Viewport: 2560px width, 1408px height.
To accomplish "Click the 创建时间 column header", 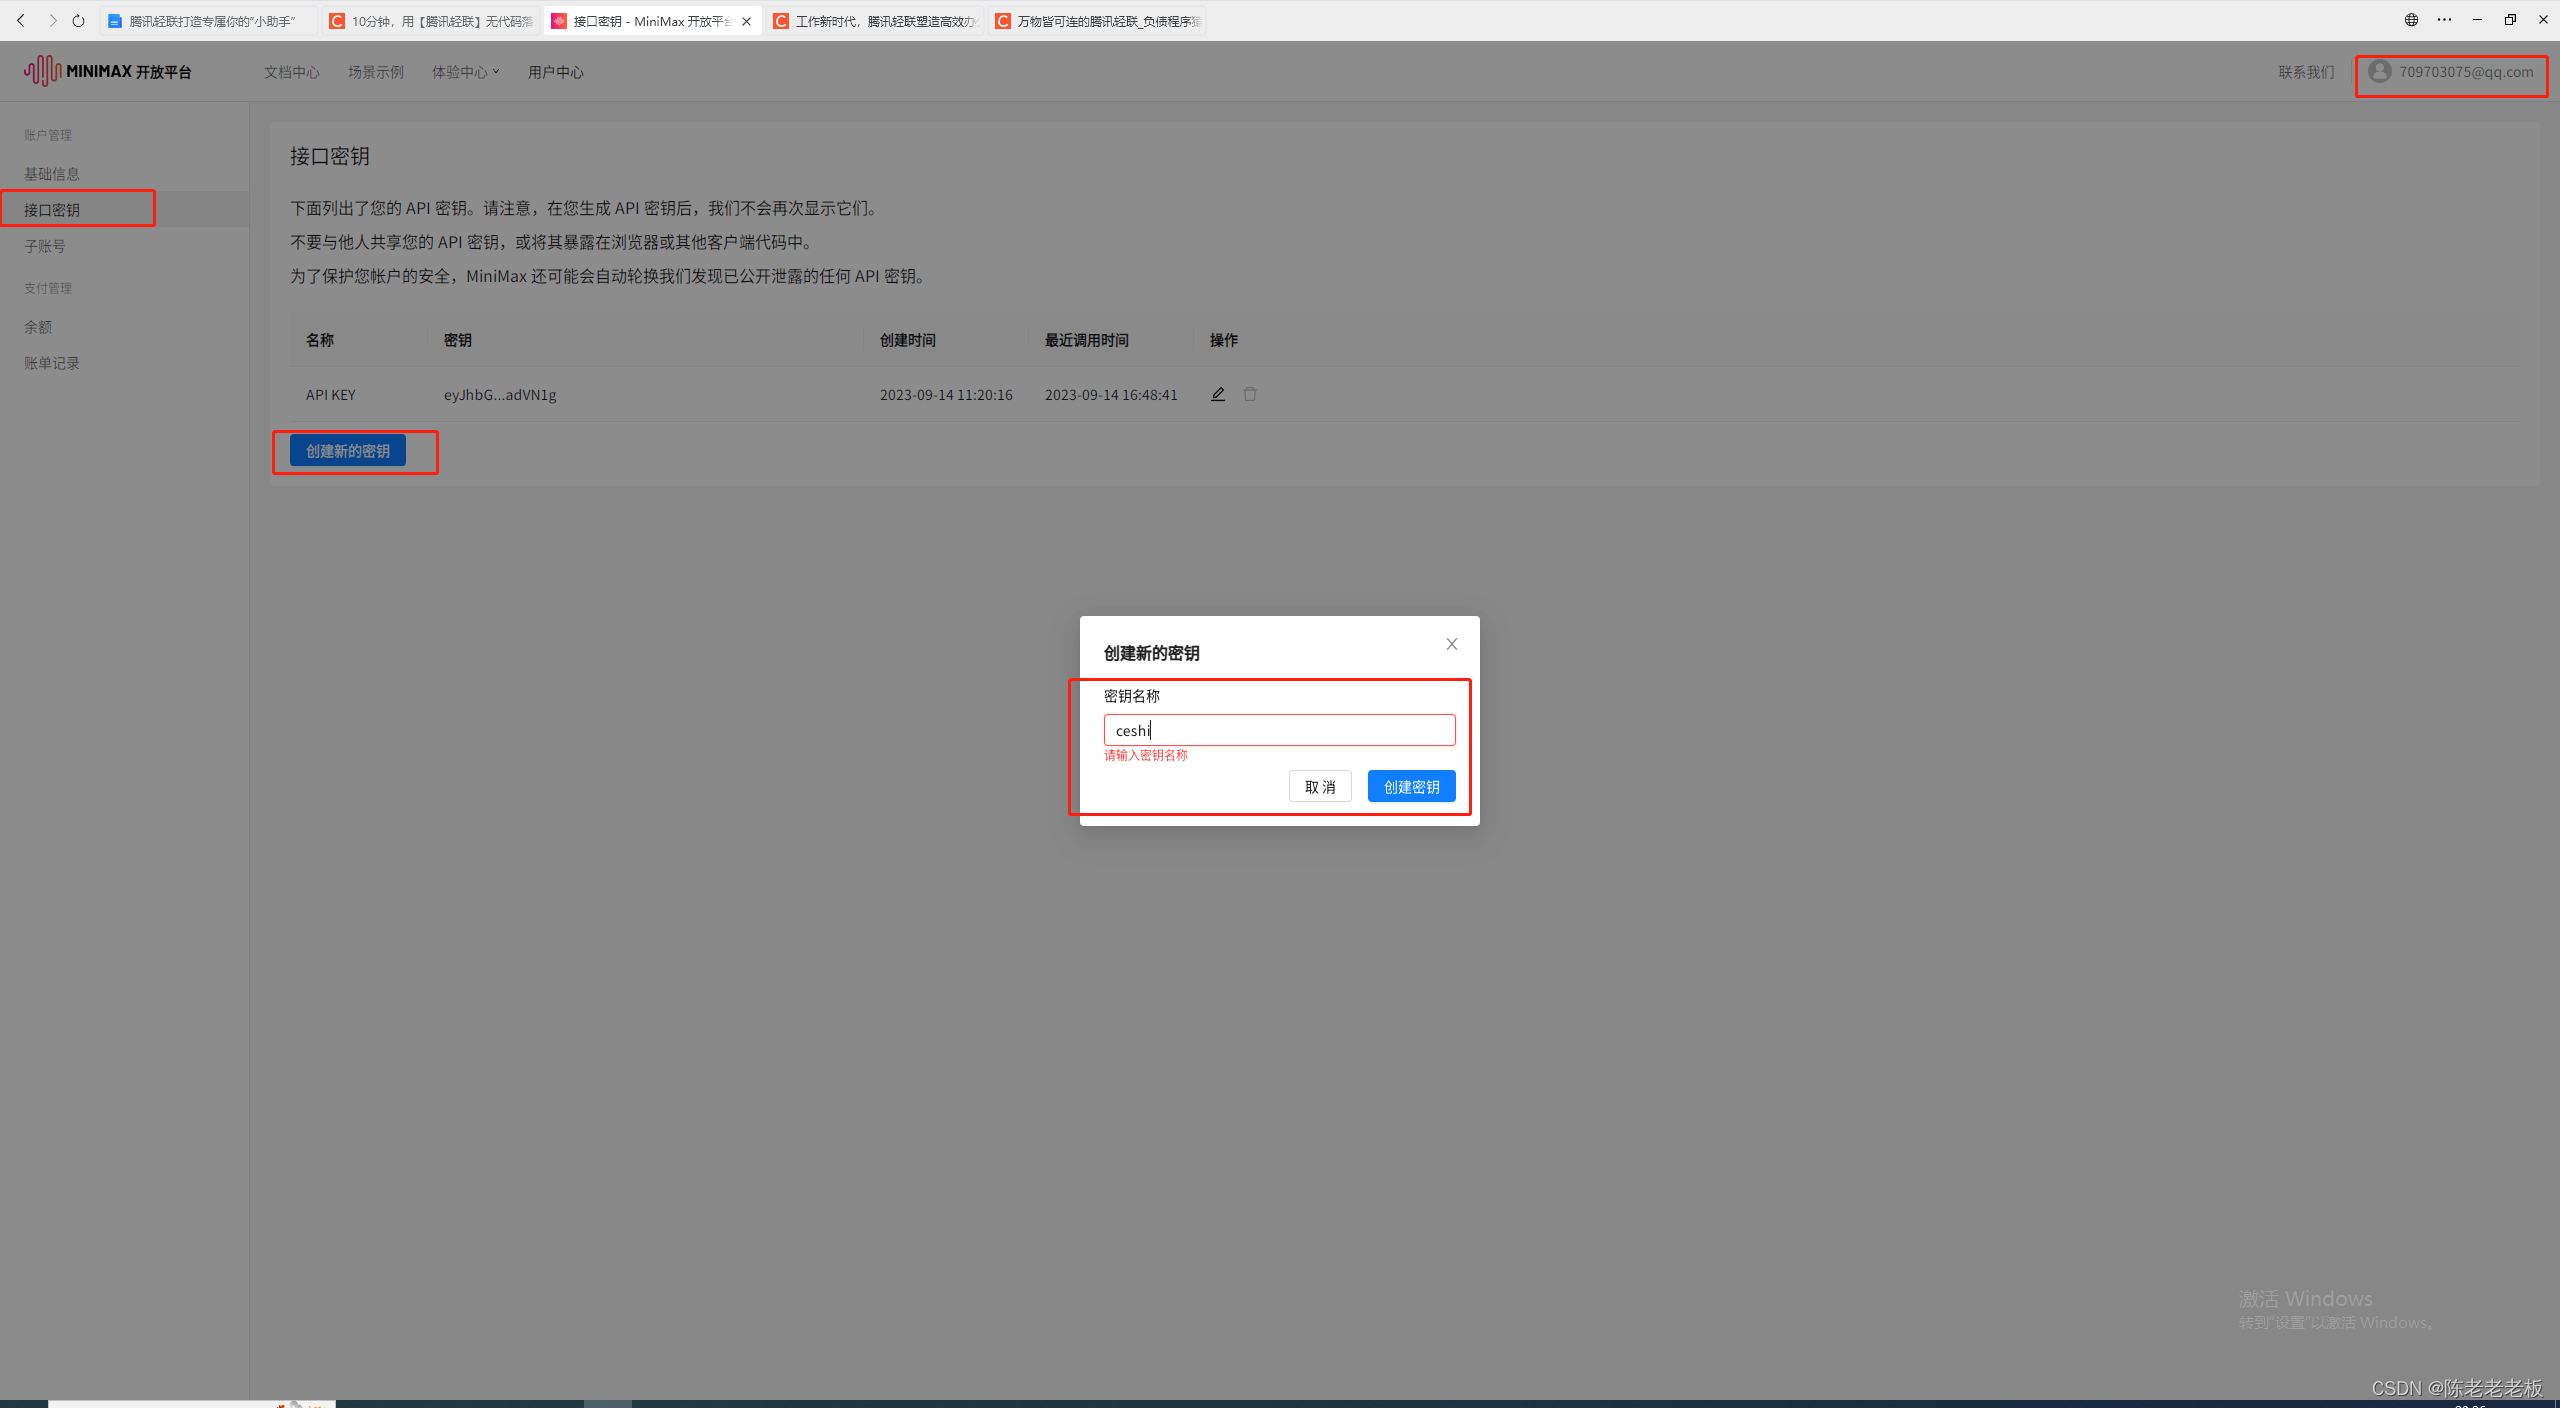I will (908, 340).
